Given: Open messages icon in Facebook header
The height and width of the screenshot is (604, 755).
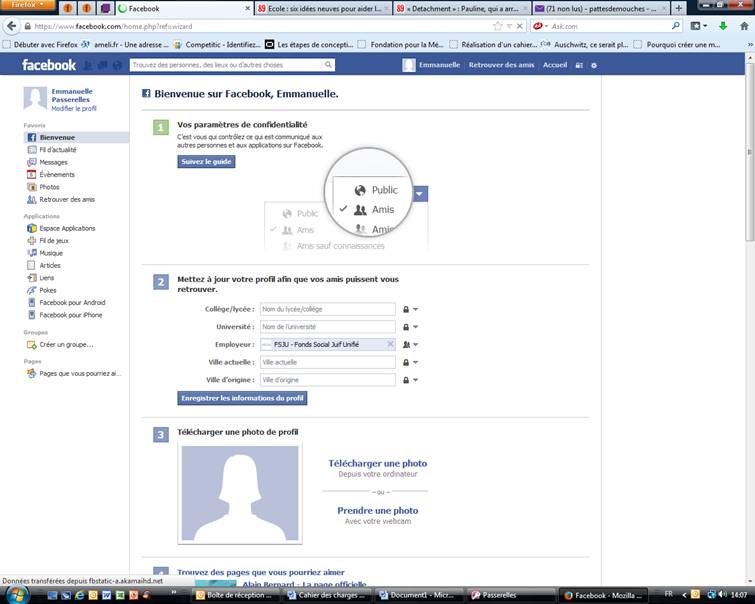Looking at the screenshot, I should click(x=102, y=65).
